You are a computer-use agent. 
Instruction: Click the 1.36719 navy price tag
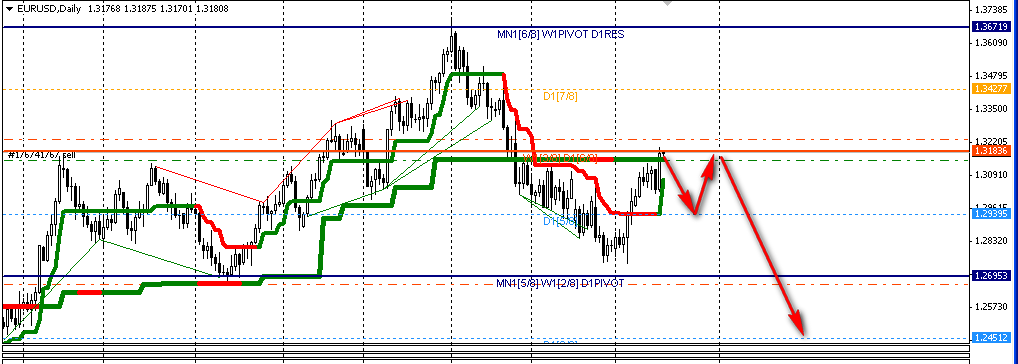(x=989, y=27)
